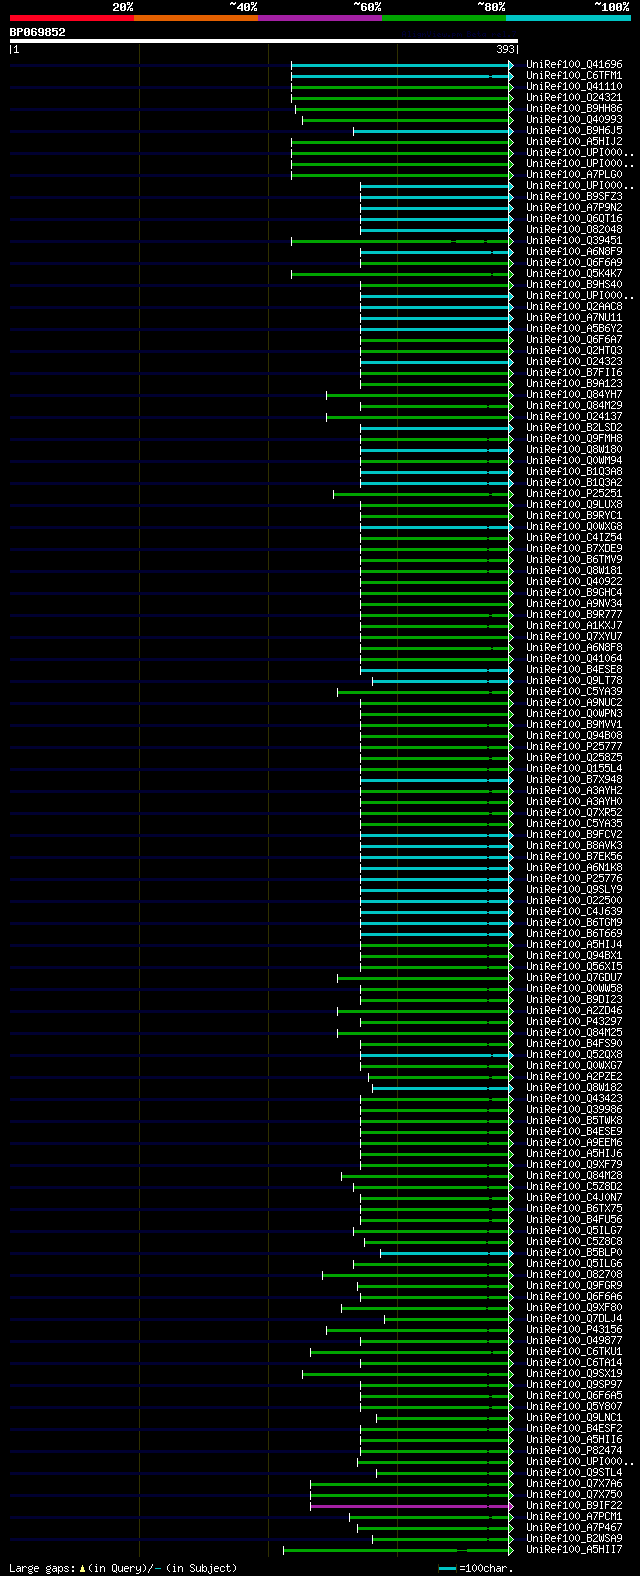Click the UniRef100_A1KXJ7 label
The height and width of the screenshot is (1576, 640).
coord(574,626)
